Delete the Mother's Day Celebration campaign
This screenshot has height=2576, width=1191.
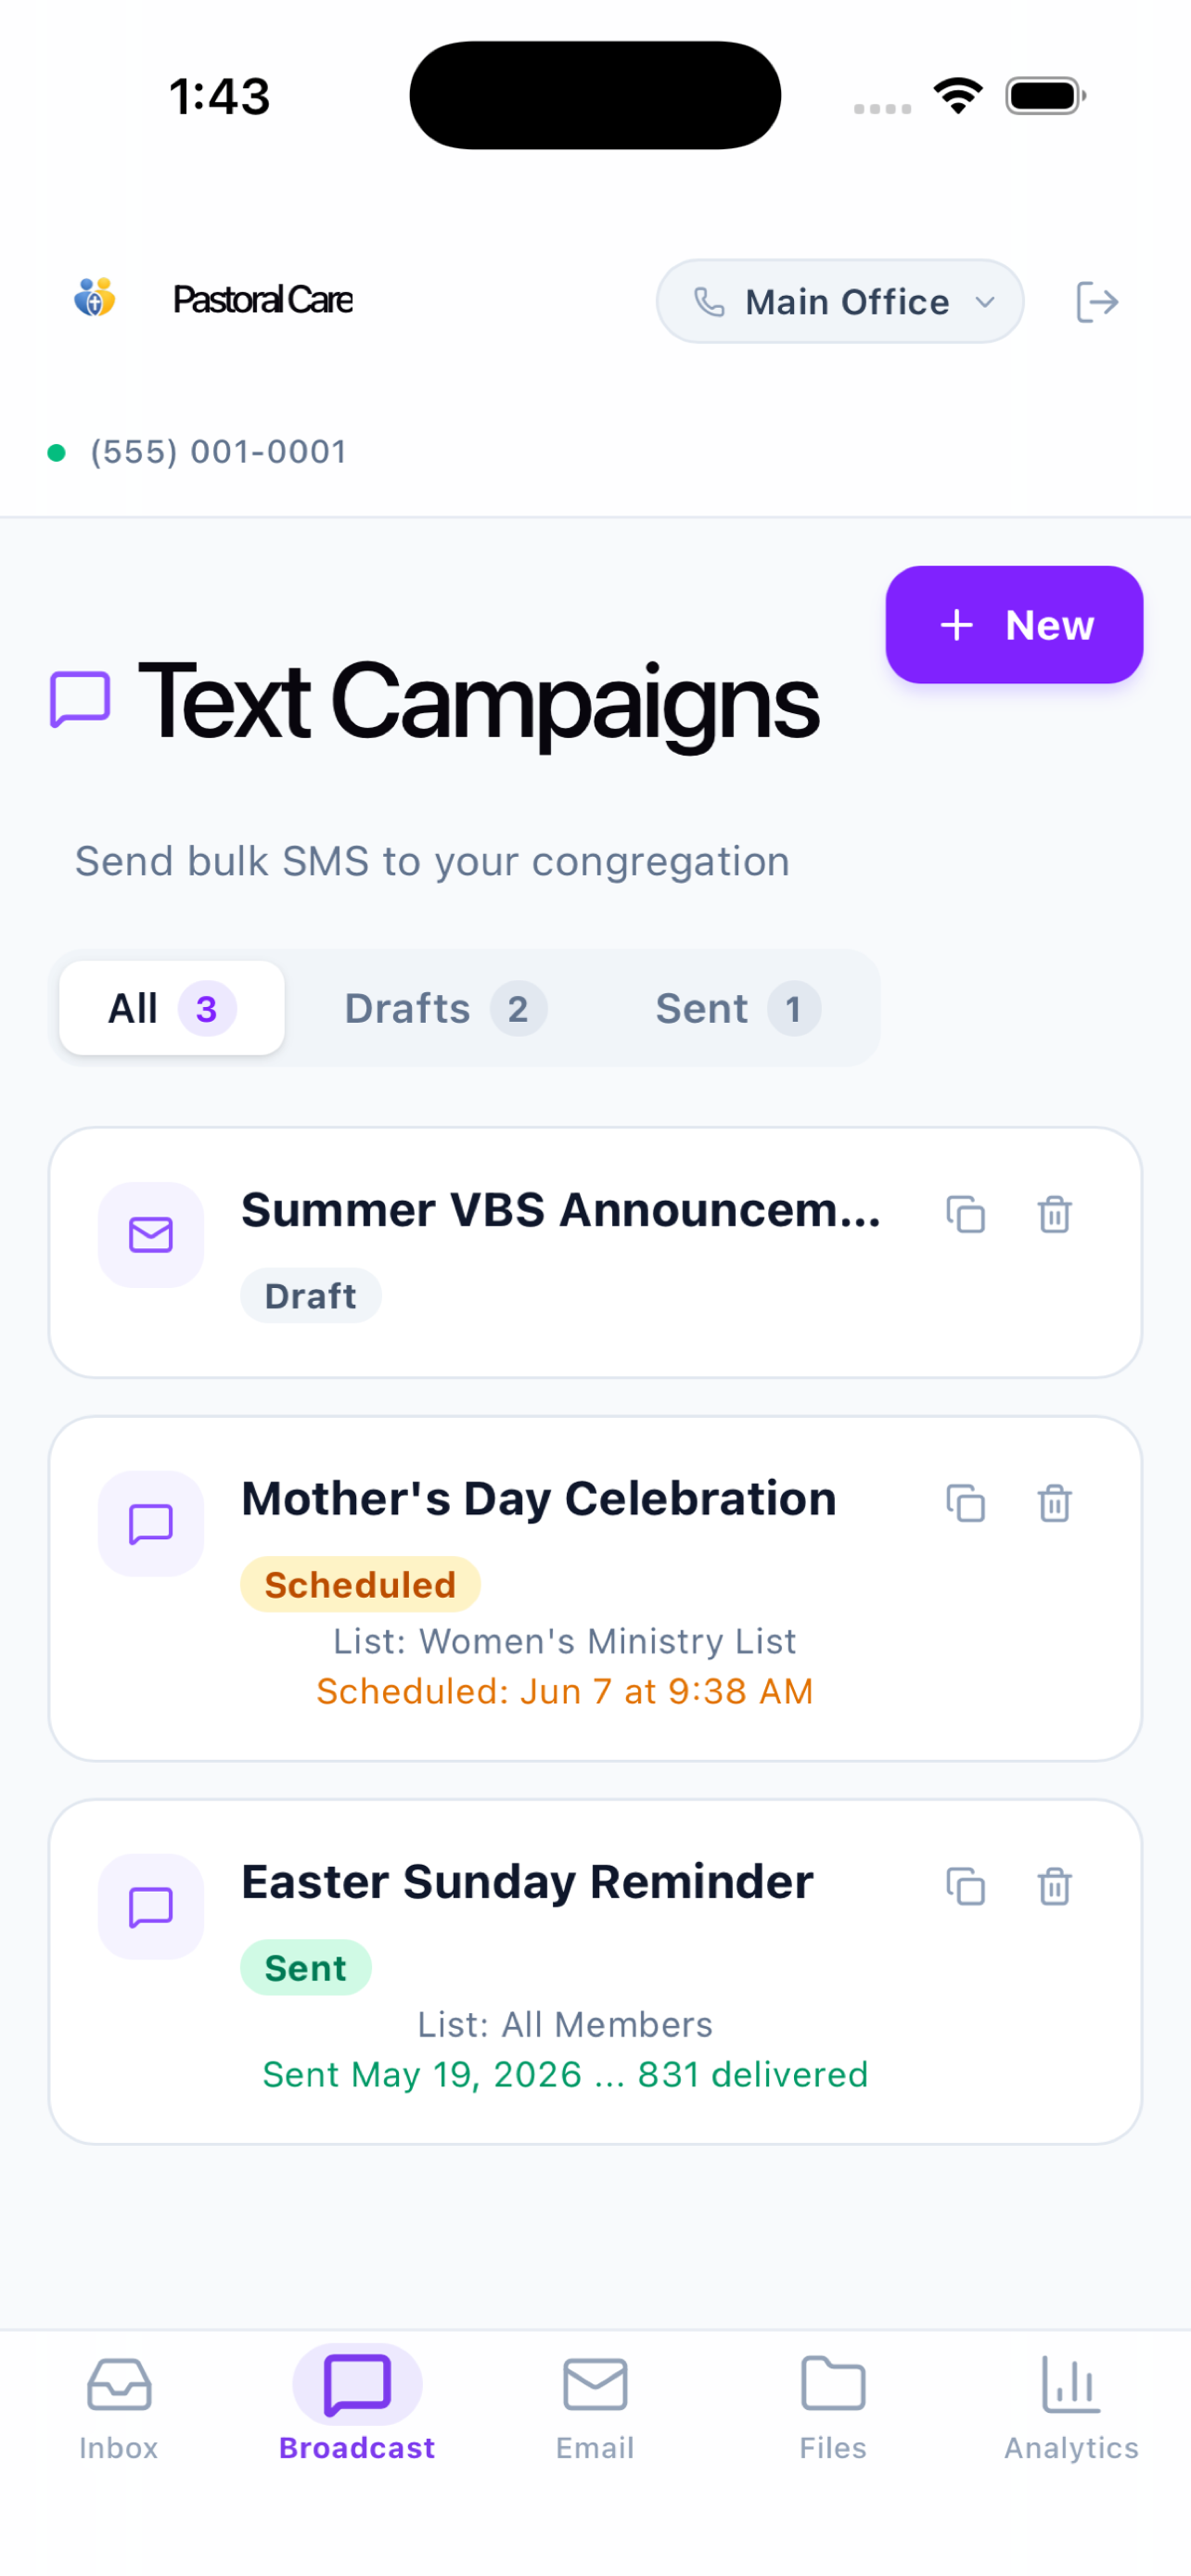(1054, 1502)
